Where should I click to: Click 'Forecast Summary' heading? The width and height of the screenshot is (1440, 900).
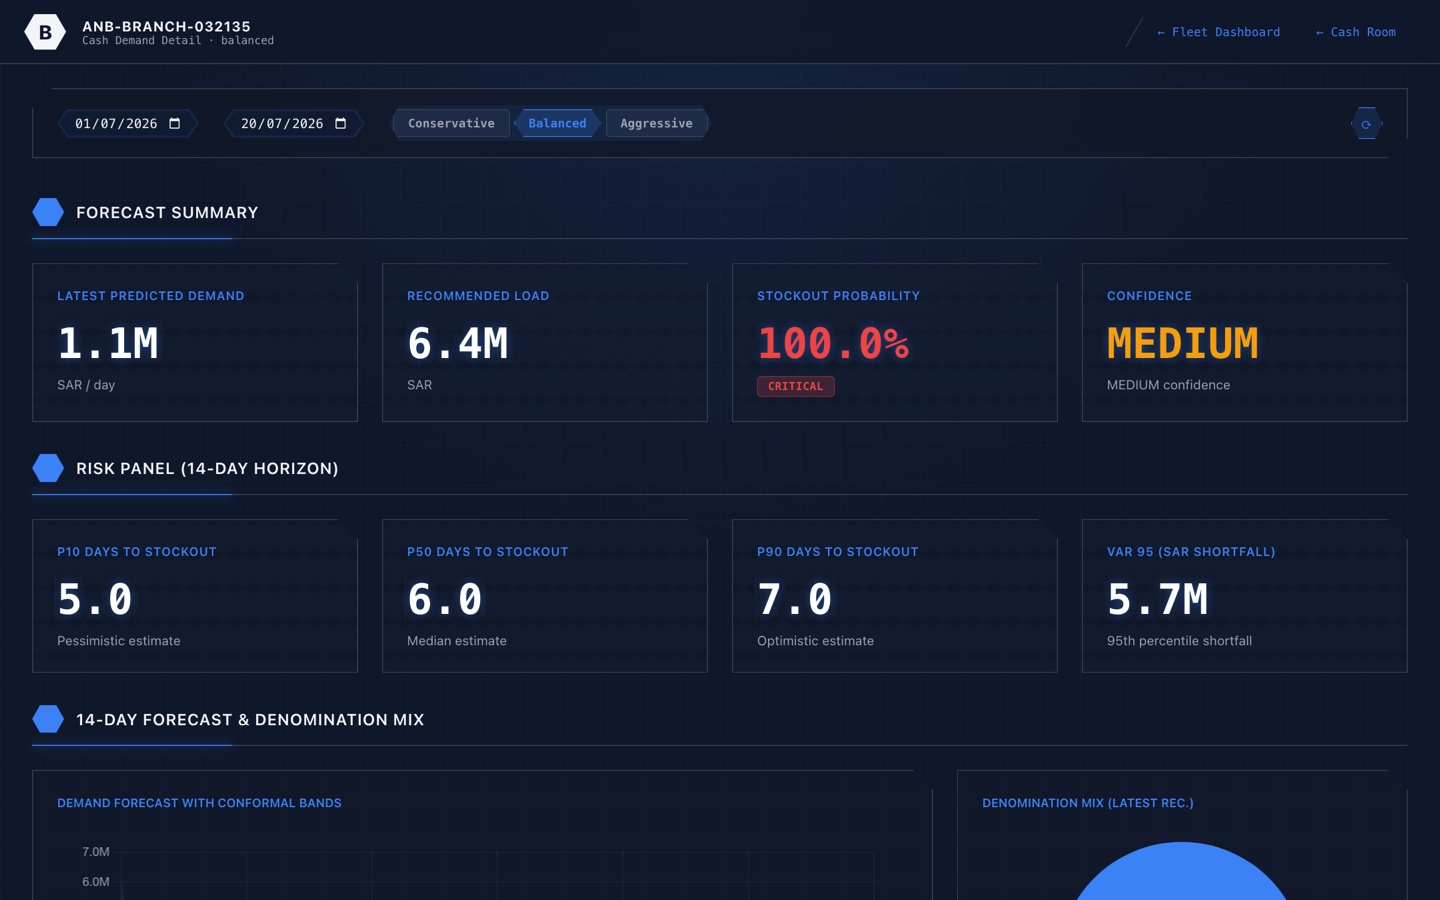click(x=167, y=213)
